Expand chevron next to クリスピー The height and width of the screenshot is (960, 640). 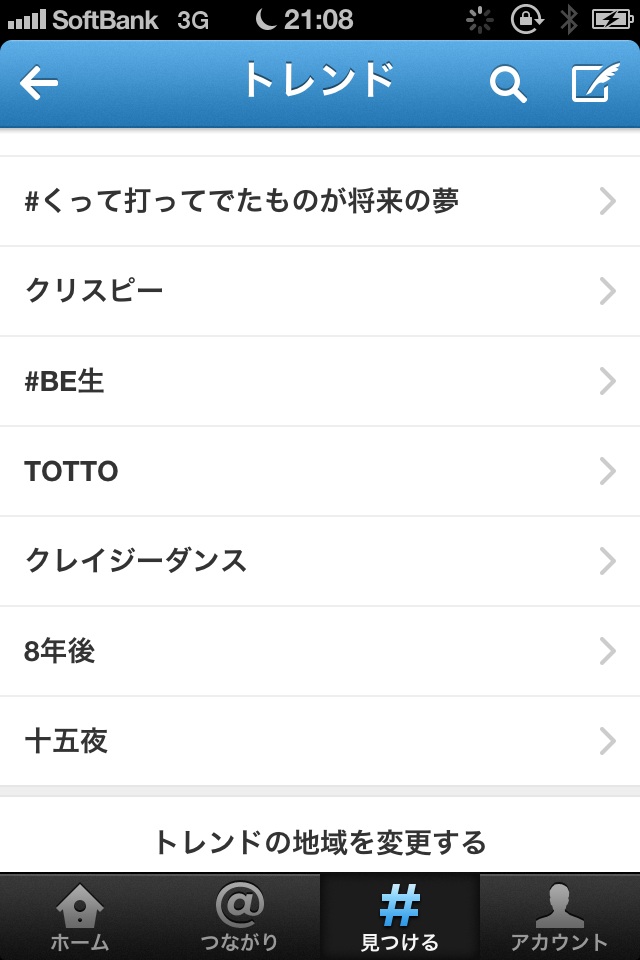tap(607, 291)
